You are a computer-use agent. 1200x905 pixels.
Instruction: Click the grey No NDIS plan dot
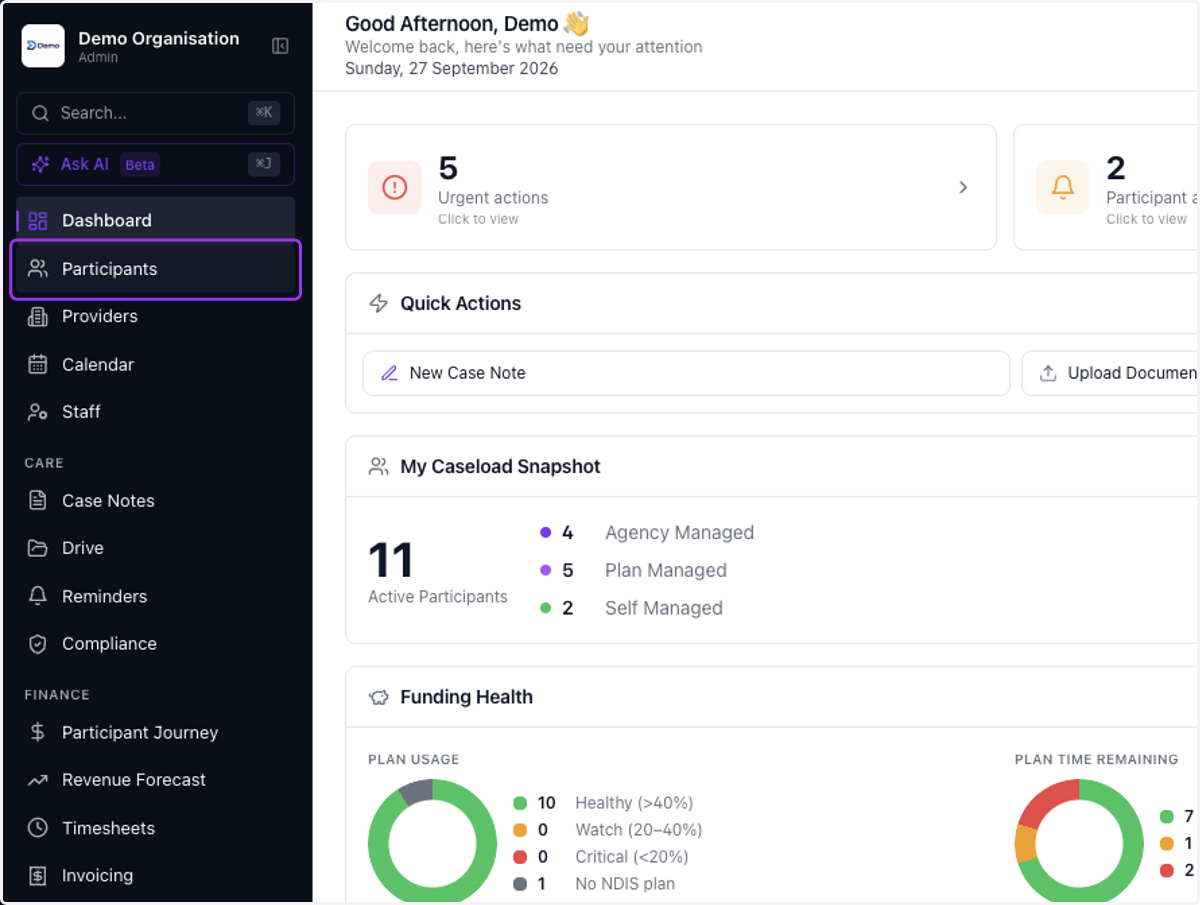point(520,884)
